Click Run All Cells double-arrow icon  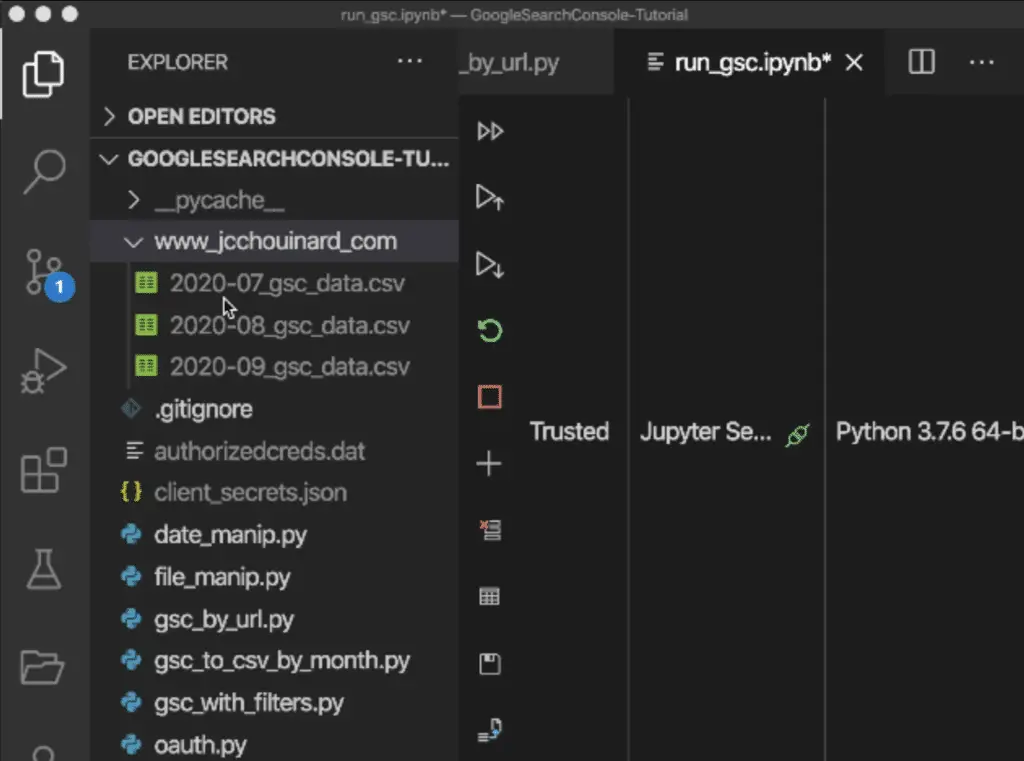point(490,131)
